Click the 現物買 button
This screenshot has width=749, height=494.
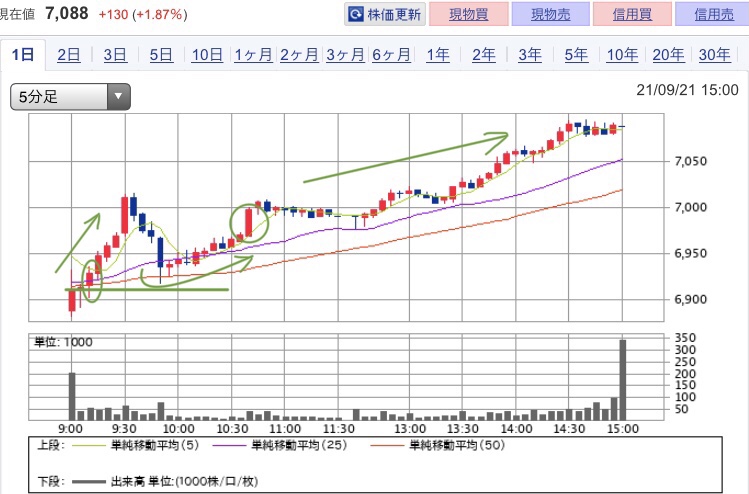469,14
